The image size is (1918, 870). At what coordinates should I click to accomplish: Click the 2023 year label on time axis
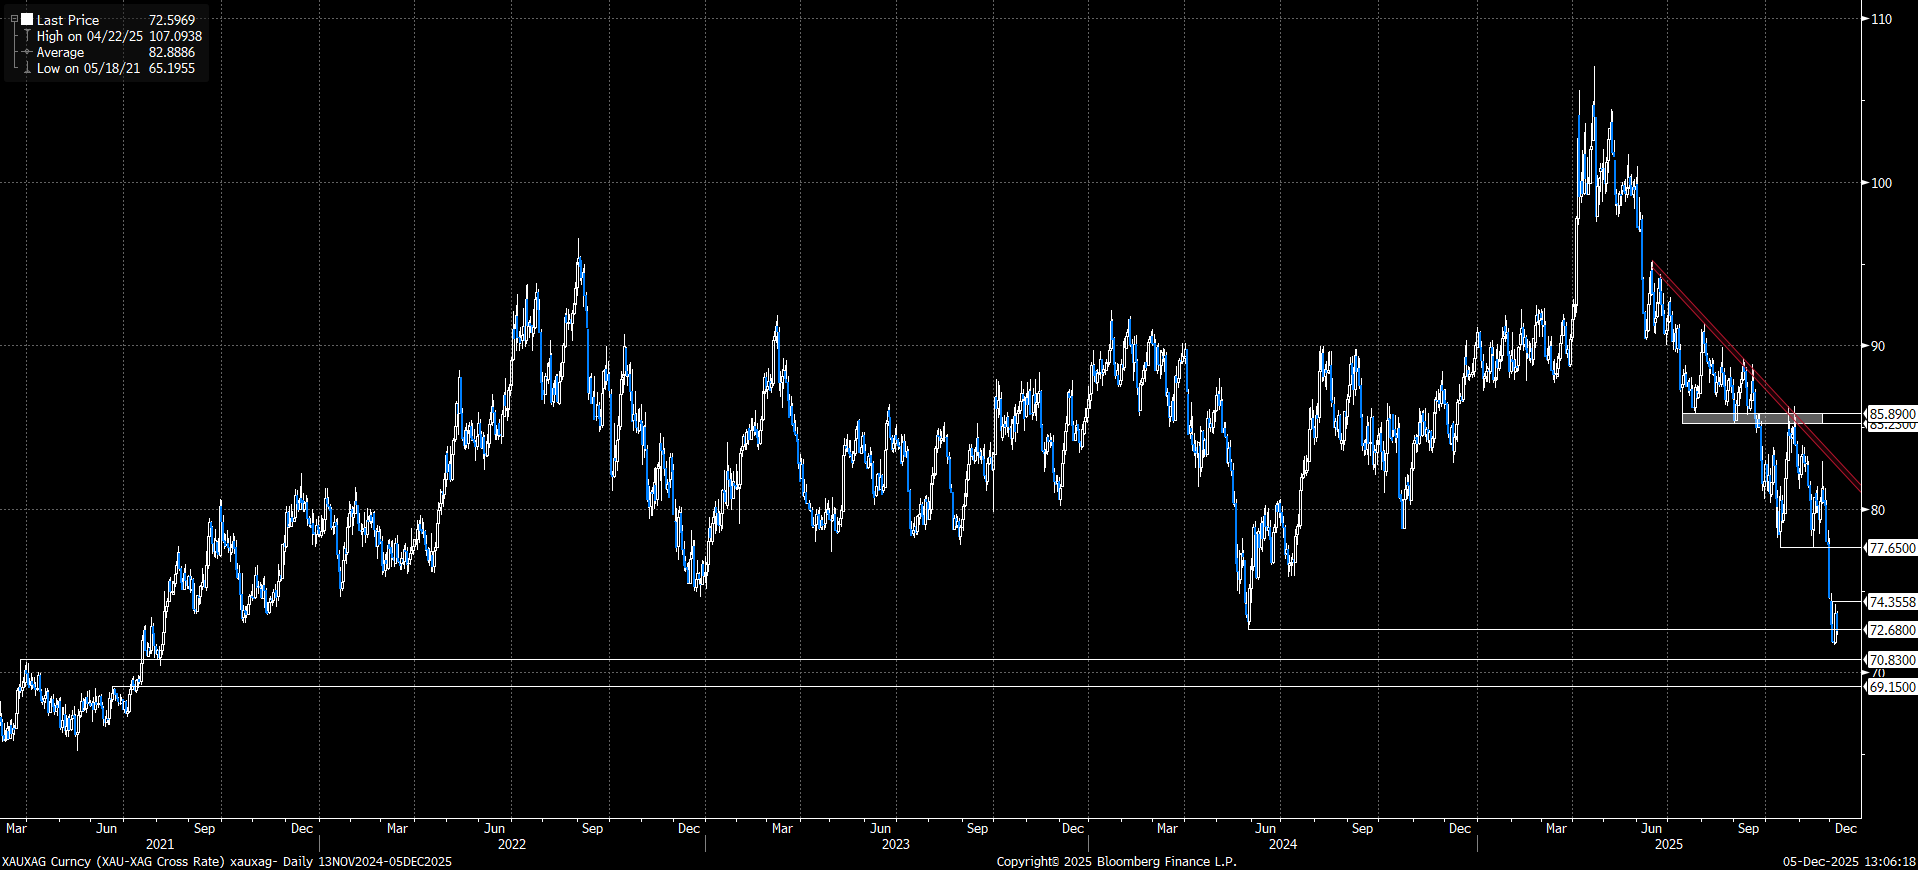coord(895,844)
